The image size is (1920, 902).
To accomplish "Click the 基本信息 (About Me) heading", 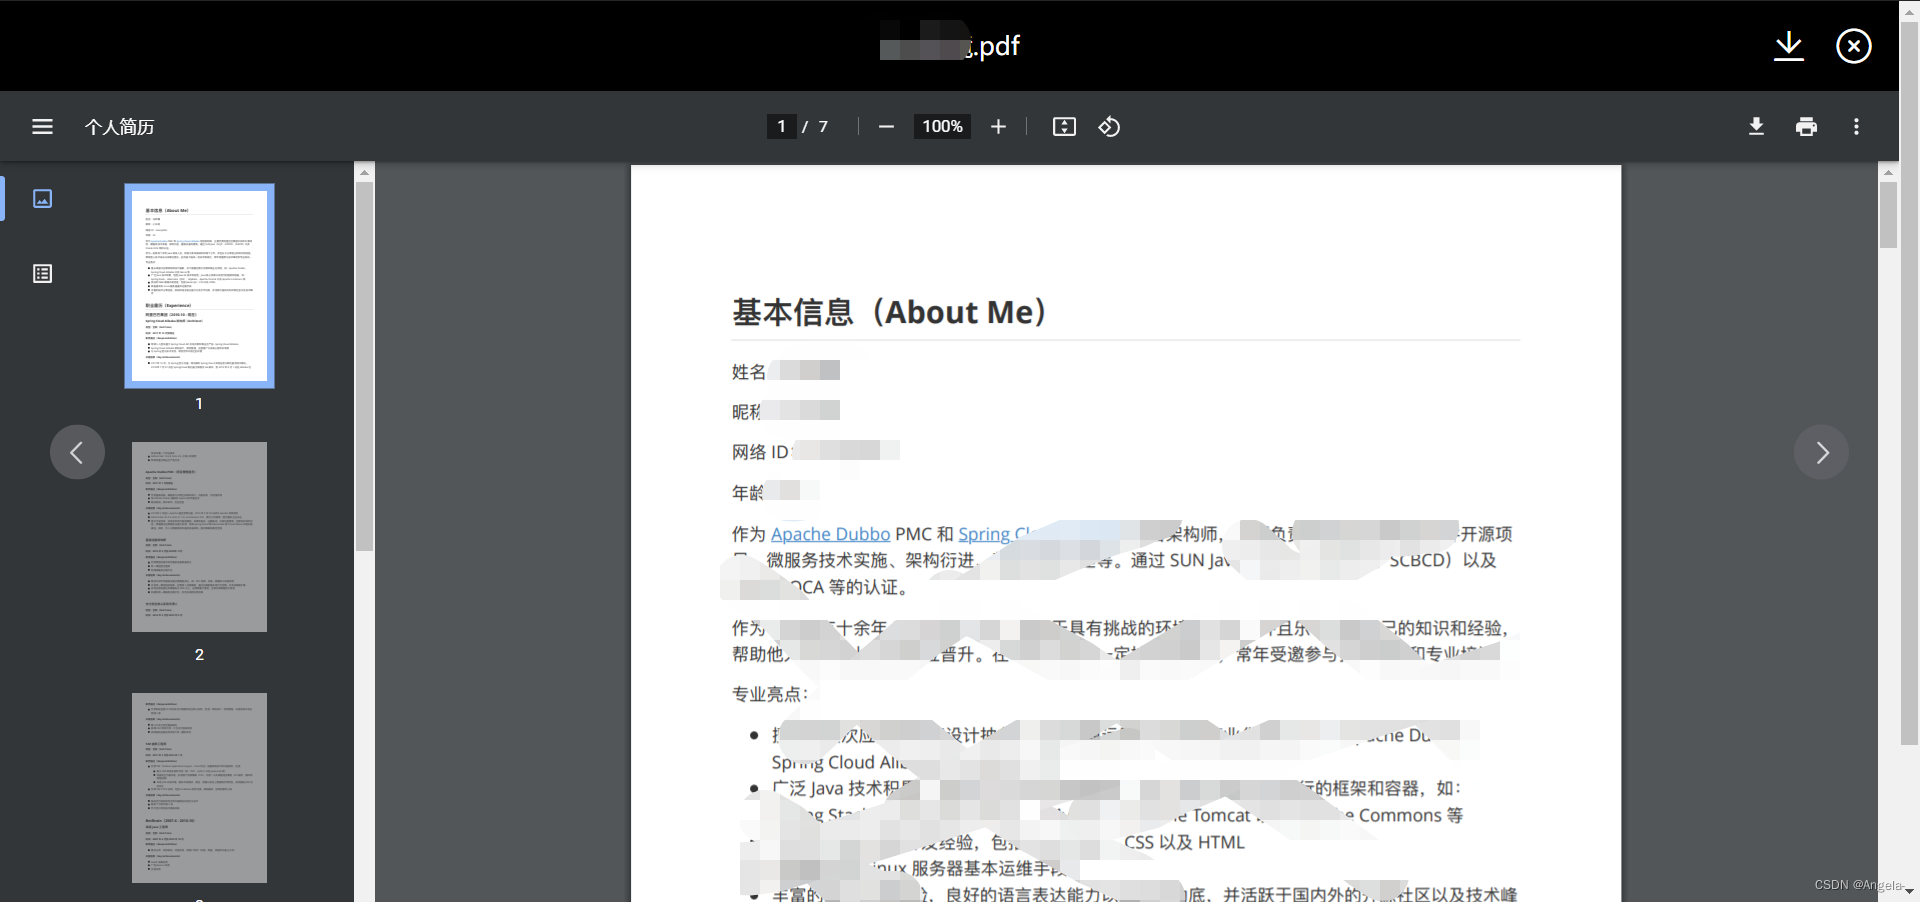I will pyautogui.click(x=889, y=312).
